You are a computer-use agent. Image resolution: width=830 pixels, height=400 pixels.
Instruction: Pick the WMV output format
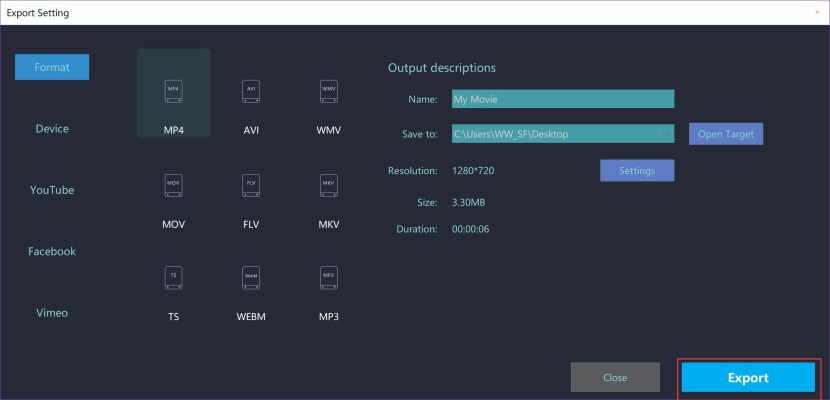click(x=328, y=94)
